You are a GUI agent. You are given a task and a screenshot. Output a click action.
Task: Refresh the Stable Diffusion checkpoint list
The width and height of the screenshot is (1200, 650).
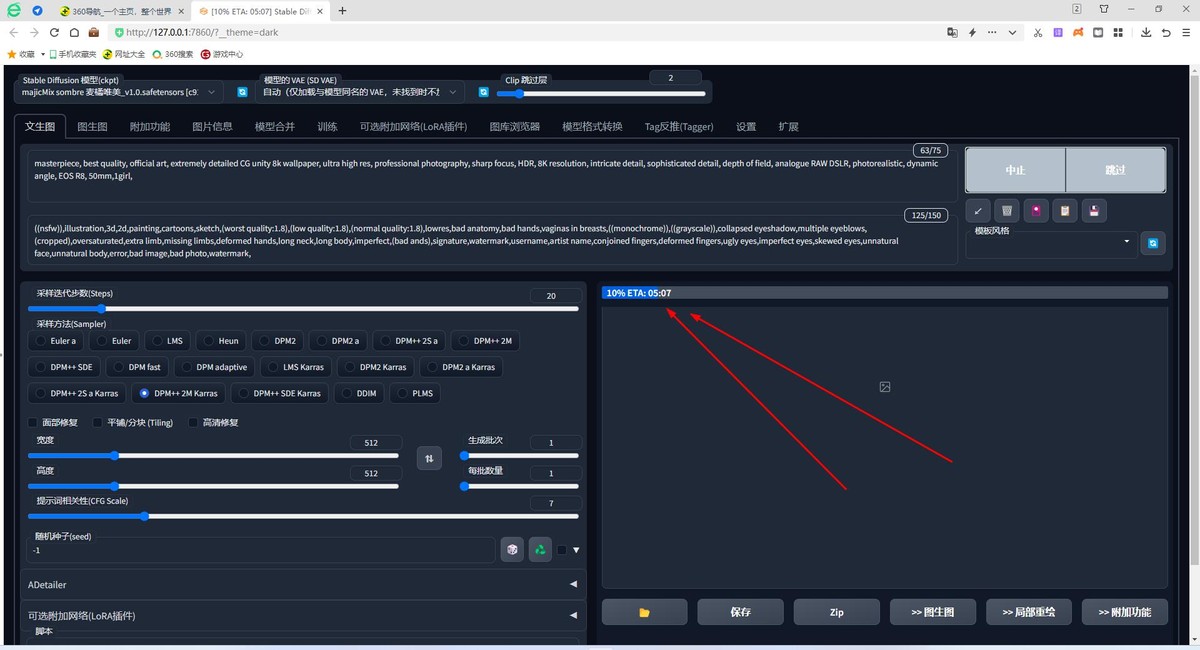pyautogui.click(x=242, y=92)
